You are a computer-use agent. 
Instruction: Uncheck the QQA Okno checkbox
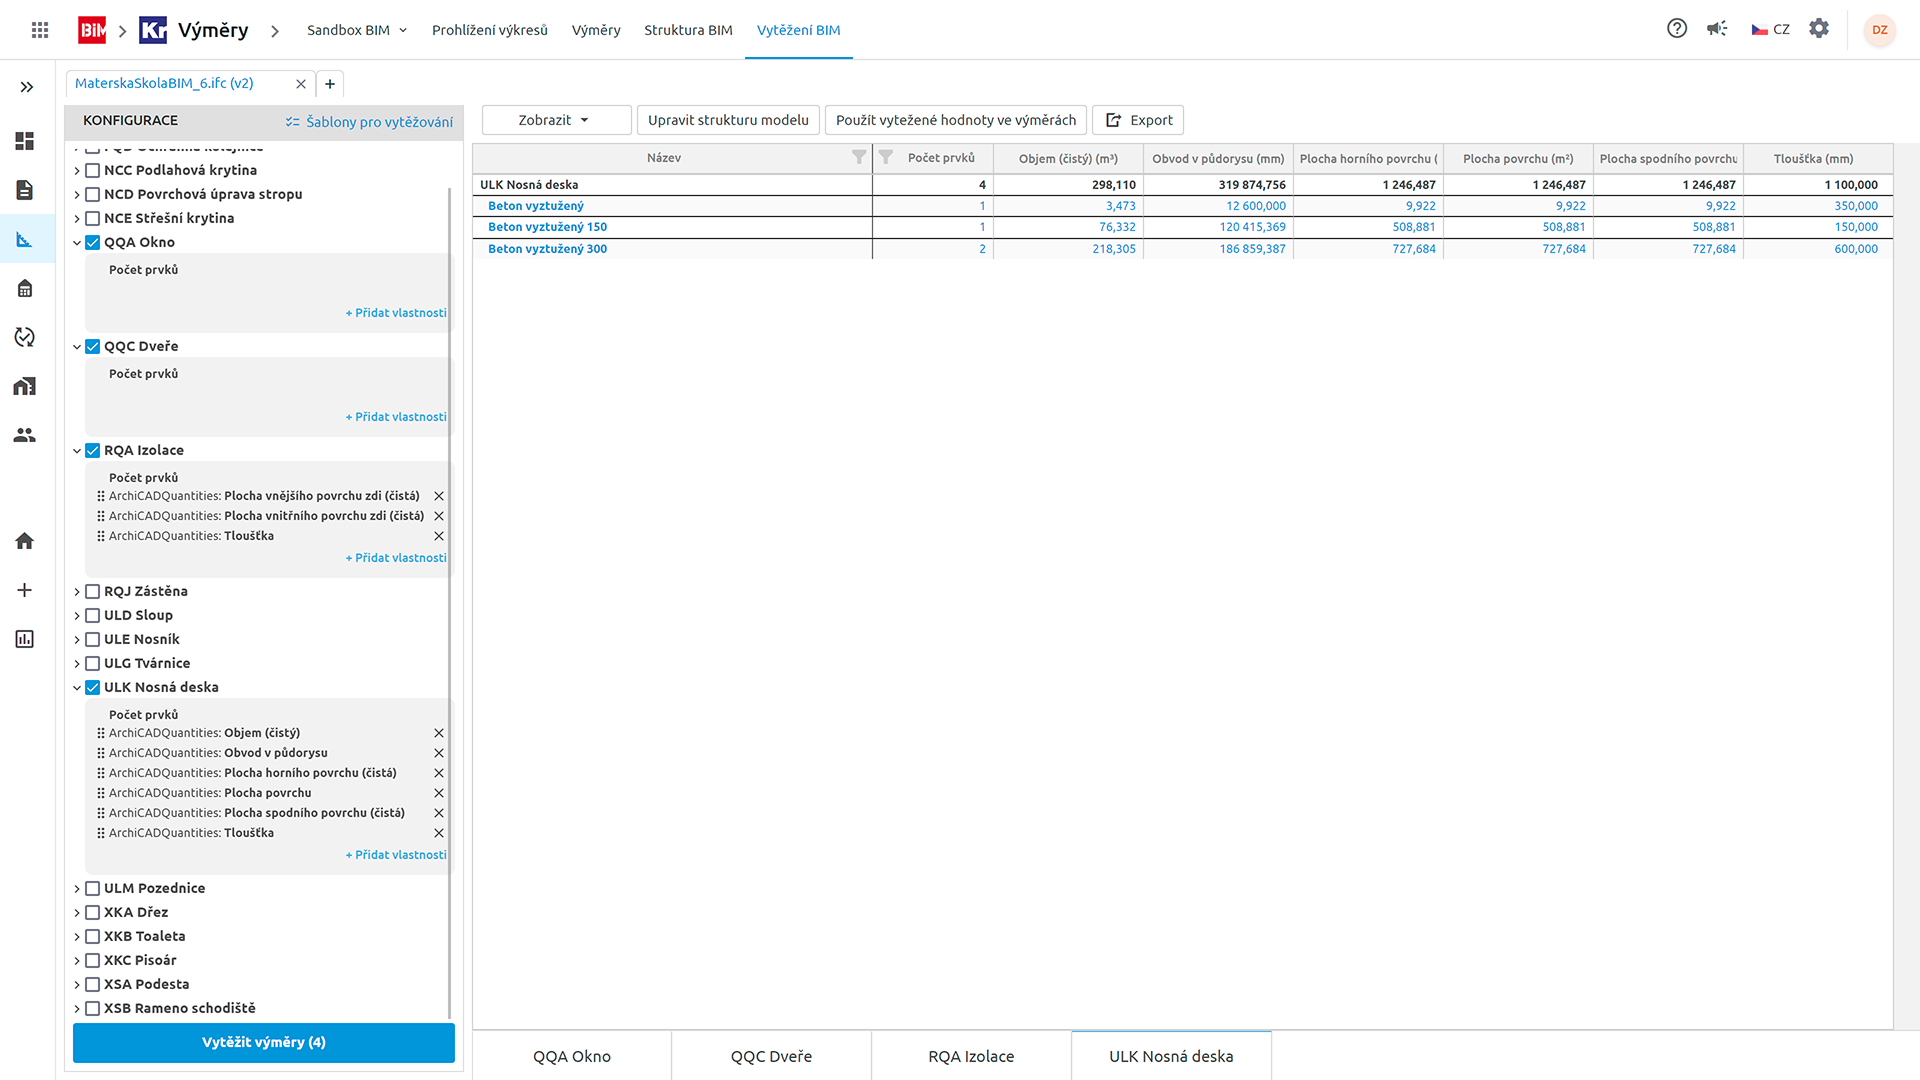[93, 242]
